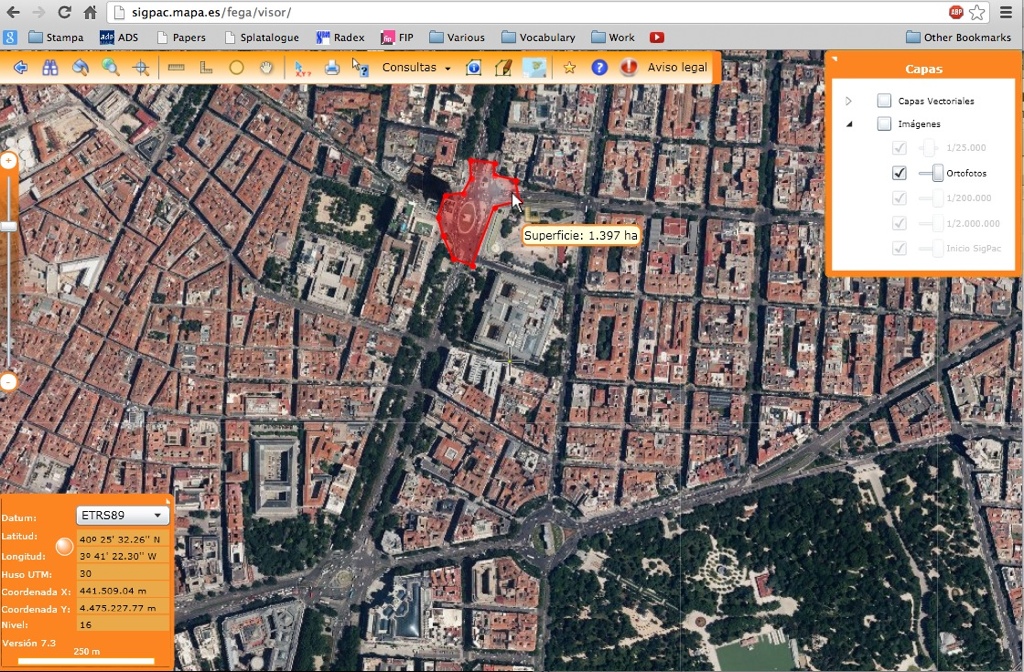Click the crosshair center map tool
The image size is (1024, 672).
[x=141, y=68]
